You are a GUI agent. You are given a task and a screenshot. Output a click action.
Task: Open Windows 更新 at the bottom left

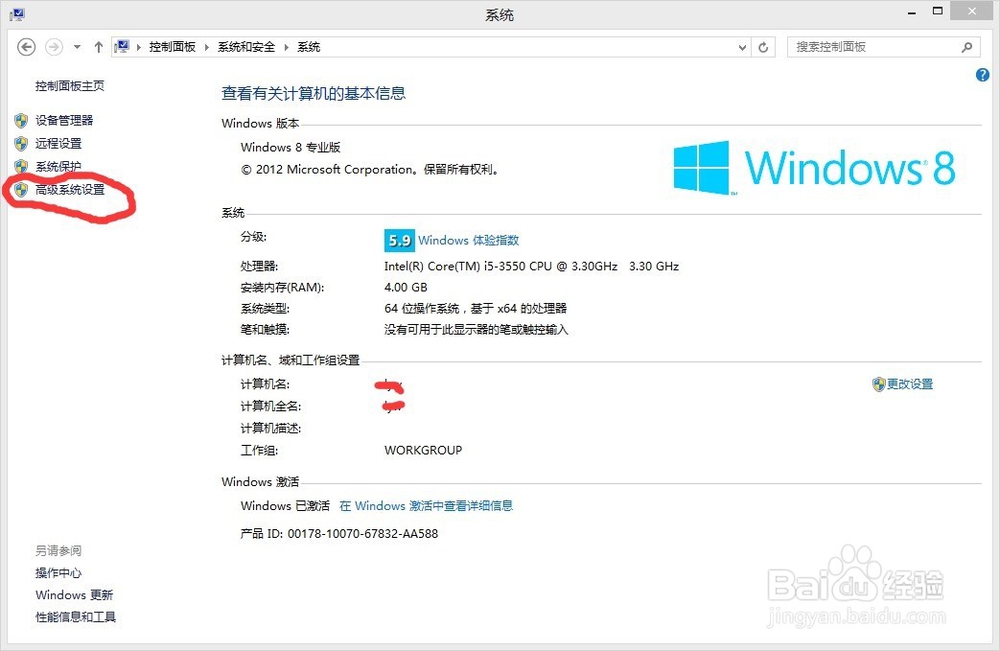pyautogui.click(x=72, y=595)
